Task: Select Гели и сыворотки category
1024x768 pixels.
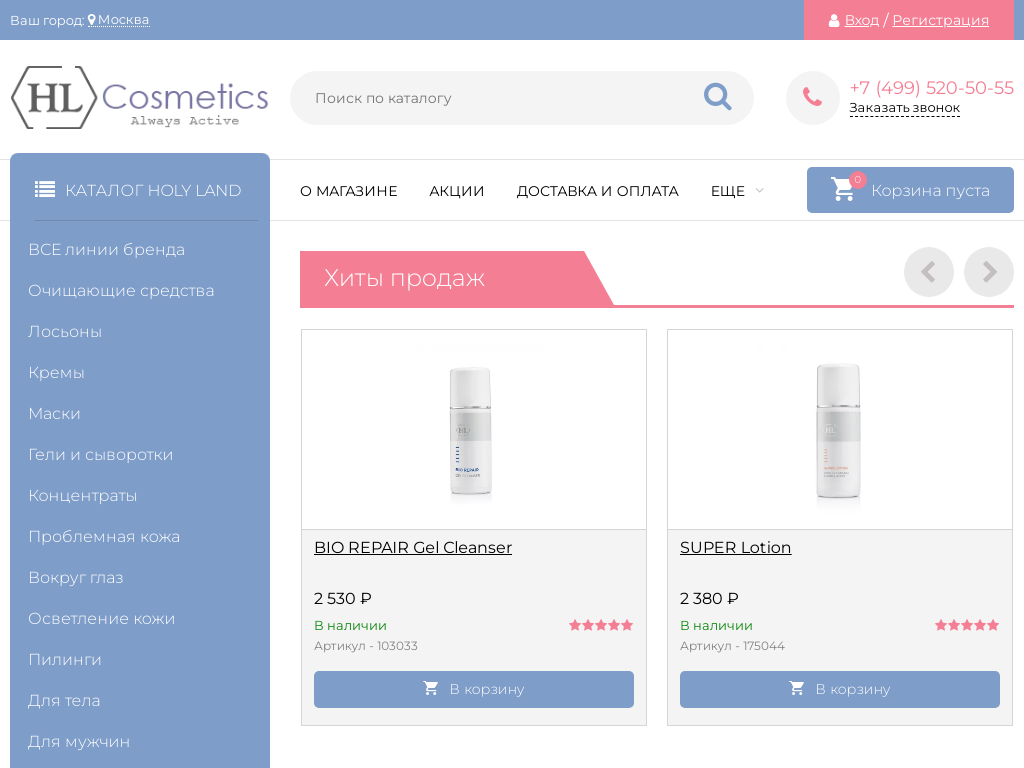Action: point(101,455)
